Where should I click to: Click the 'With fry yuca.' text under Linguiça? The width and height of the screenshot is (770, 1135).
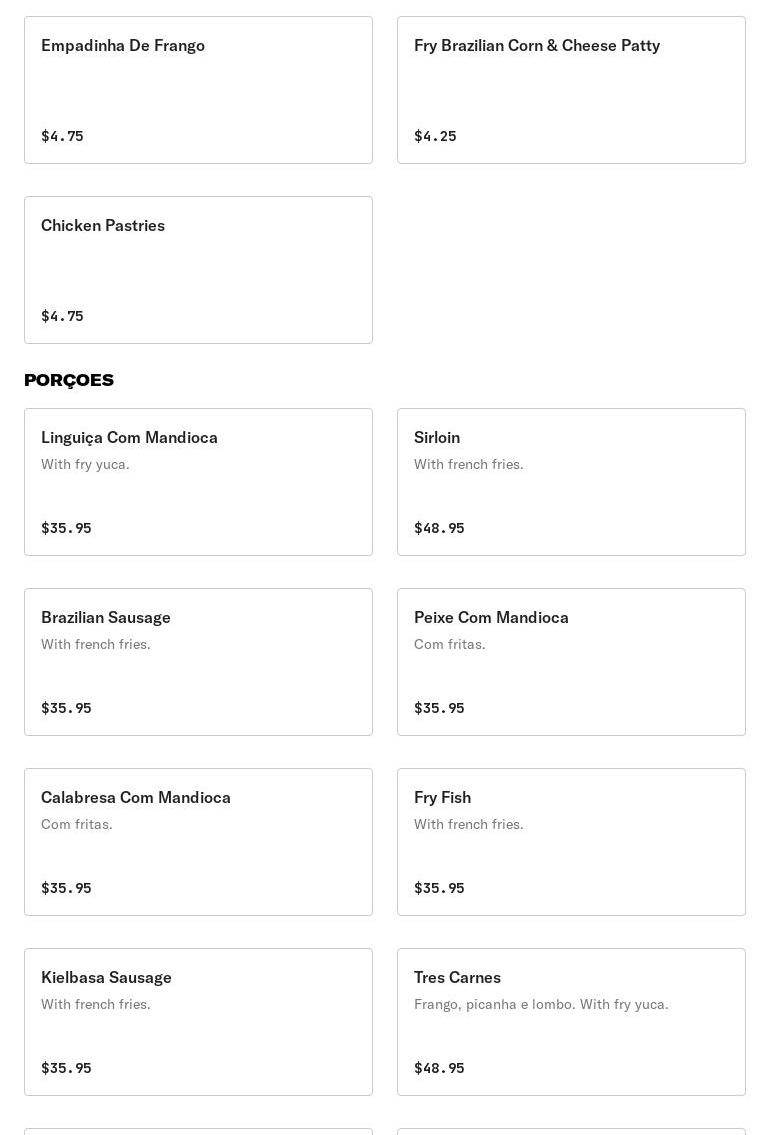pos(85,464)
